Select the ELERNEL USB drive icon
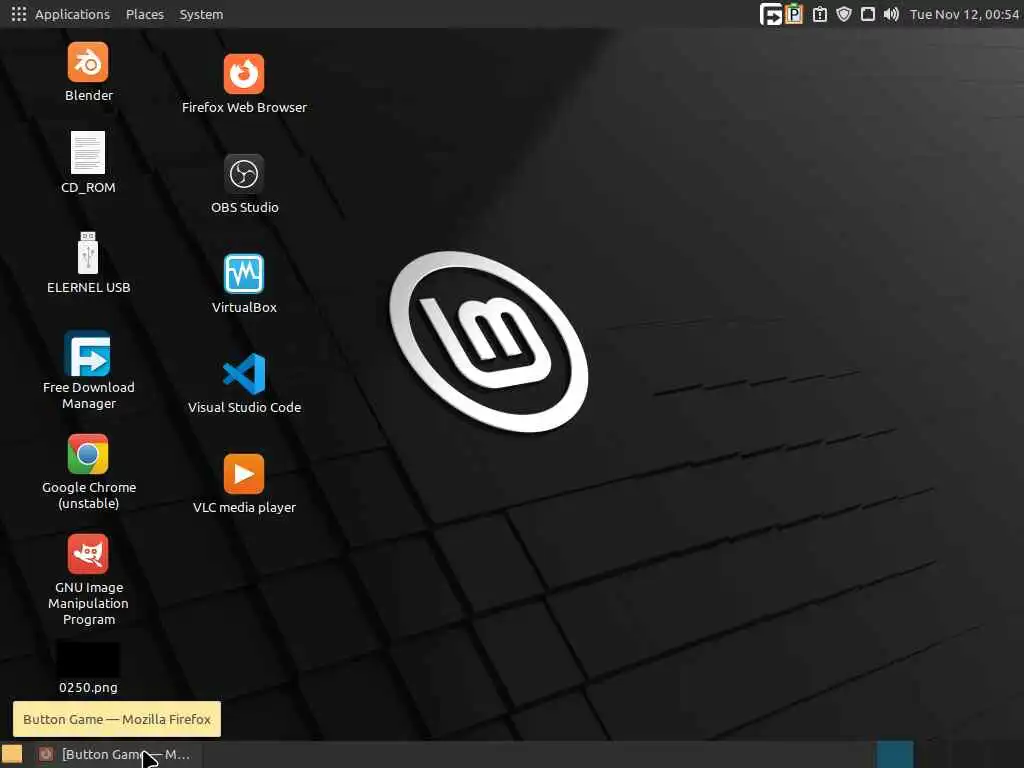Image resolution: width=1024 pixels, height=768 pixels. pyautogui.click(x=88, y=252)
